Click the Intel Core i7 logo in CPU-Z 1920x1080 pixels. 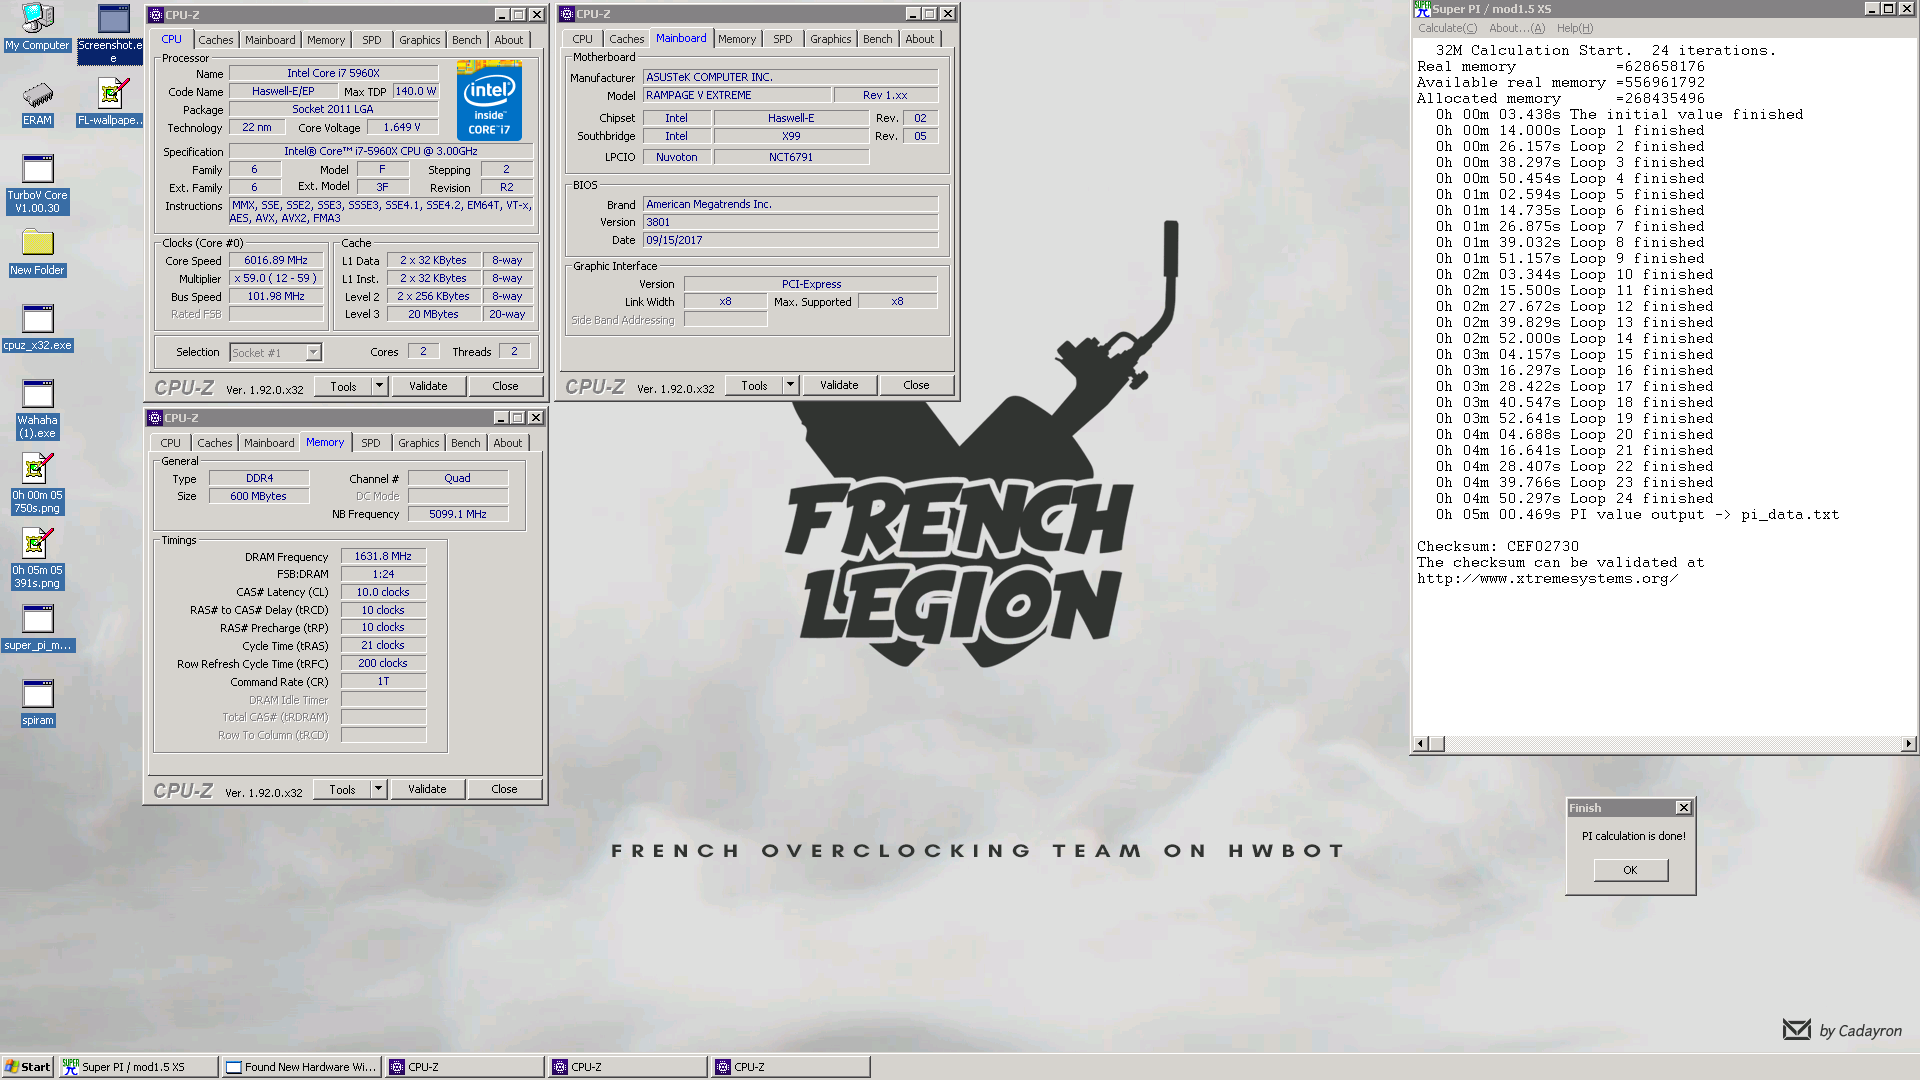click(x=489, y=101)
